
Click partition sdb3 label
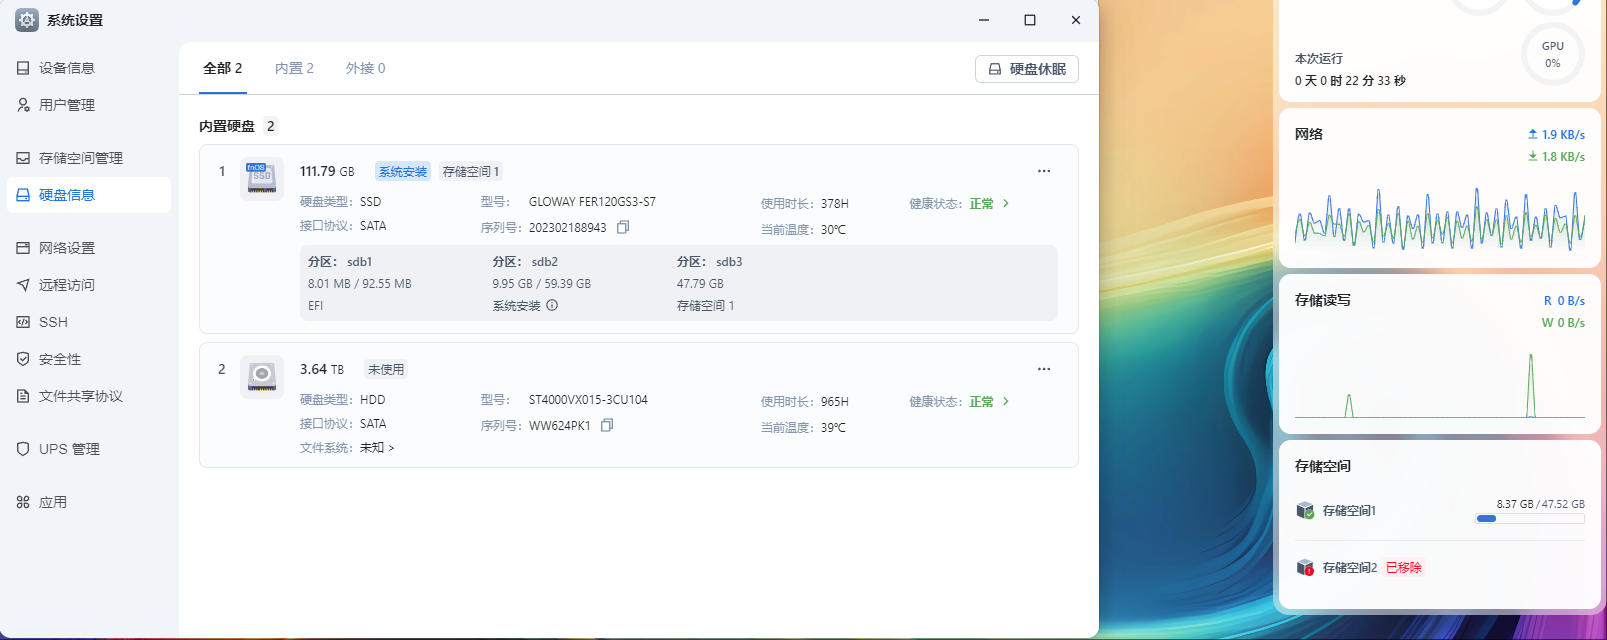pyautogui.click(x=710, y=262)
